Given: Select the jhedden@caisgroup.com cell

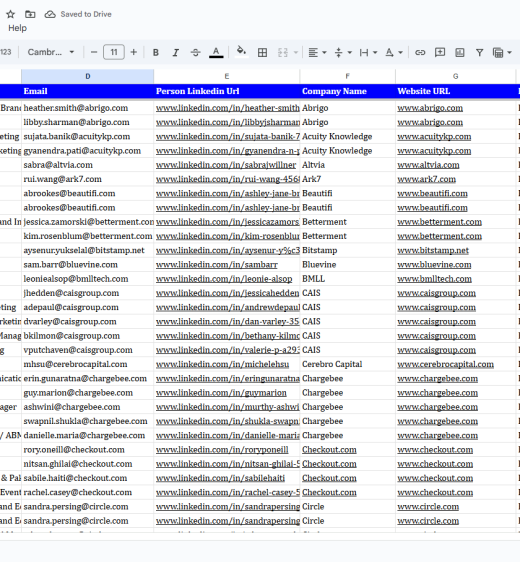Looking at the screenshot, I should [x=87, y=293].
